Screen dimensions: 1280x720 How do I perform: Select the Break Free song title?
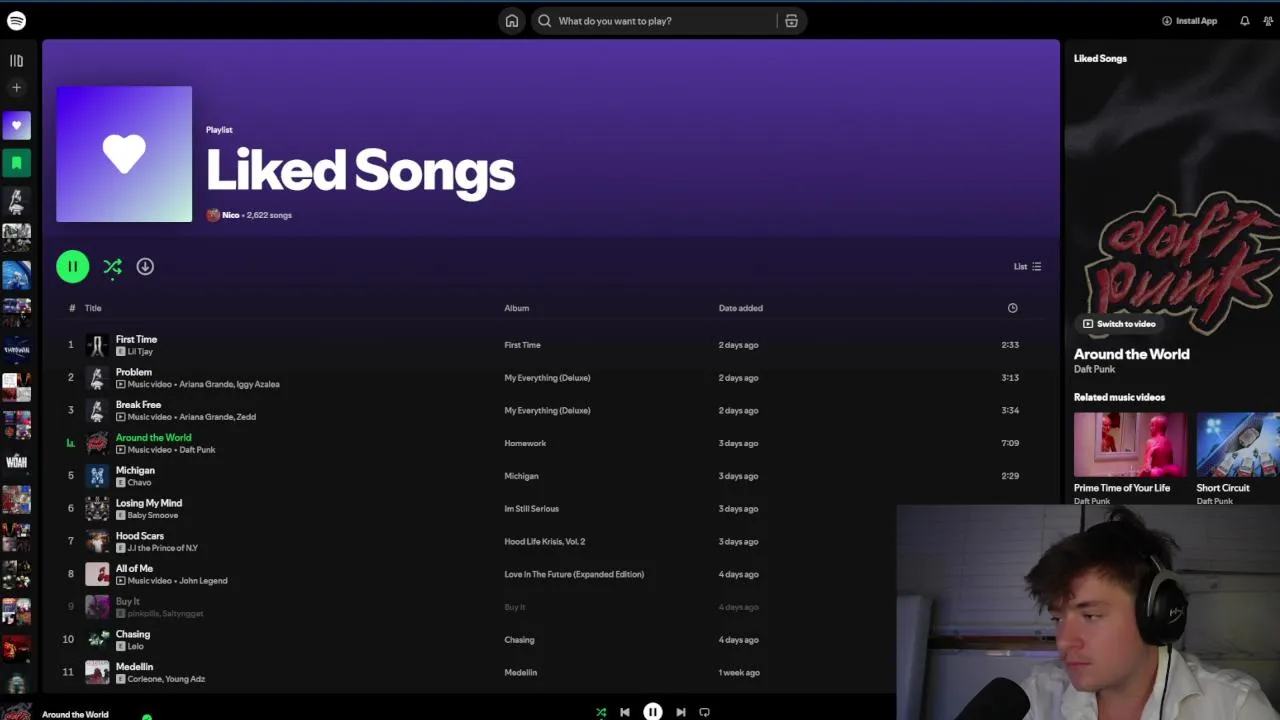pos(138,405)
